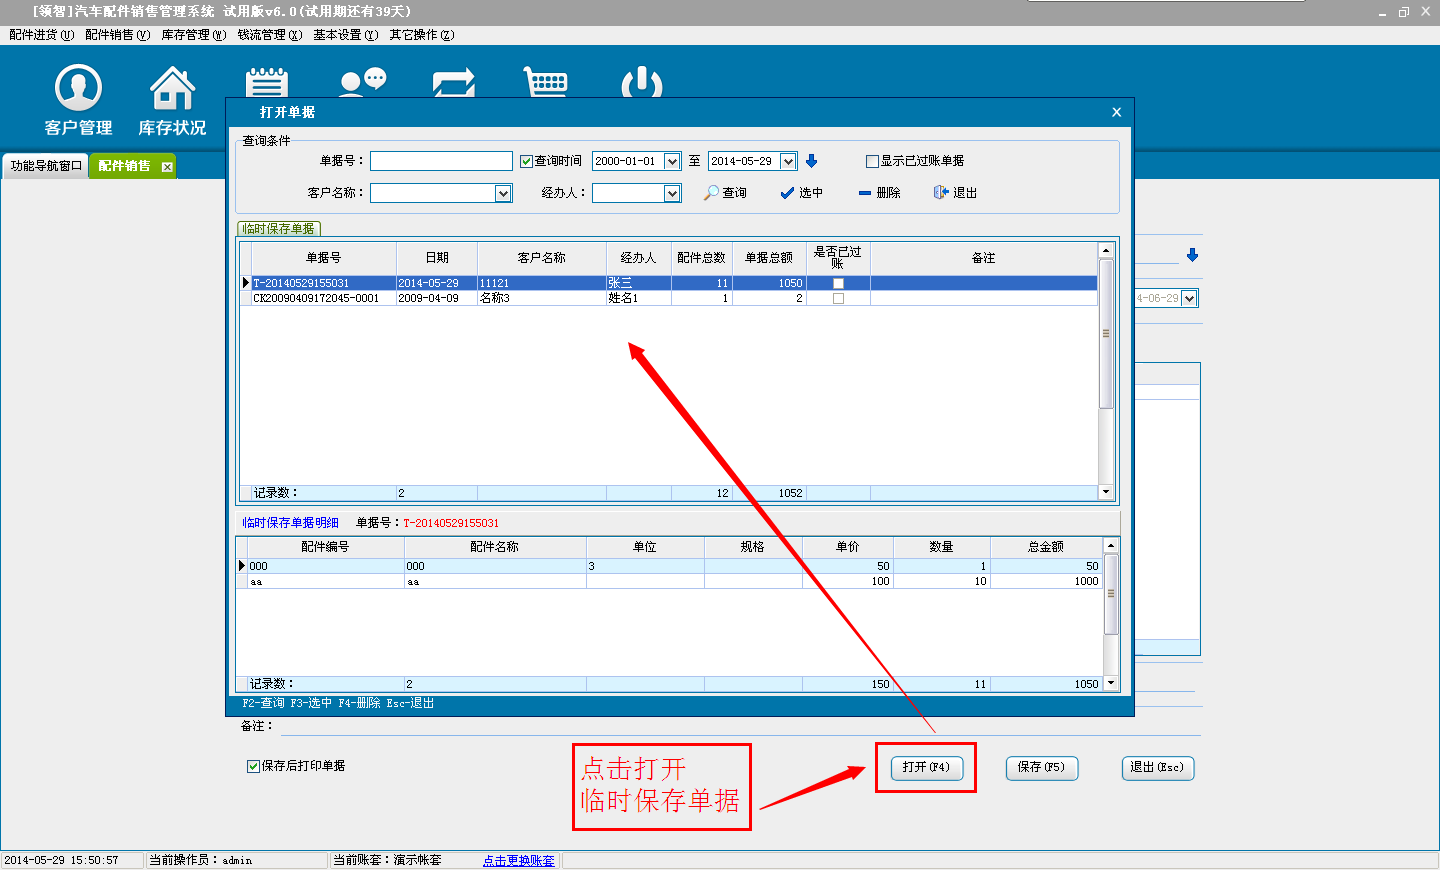Click the 打开 (F4) button
Image resolution: width=1440 pixels, height=870 pixels.
[x=926, y=767]
